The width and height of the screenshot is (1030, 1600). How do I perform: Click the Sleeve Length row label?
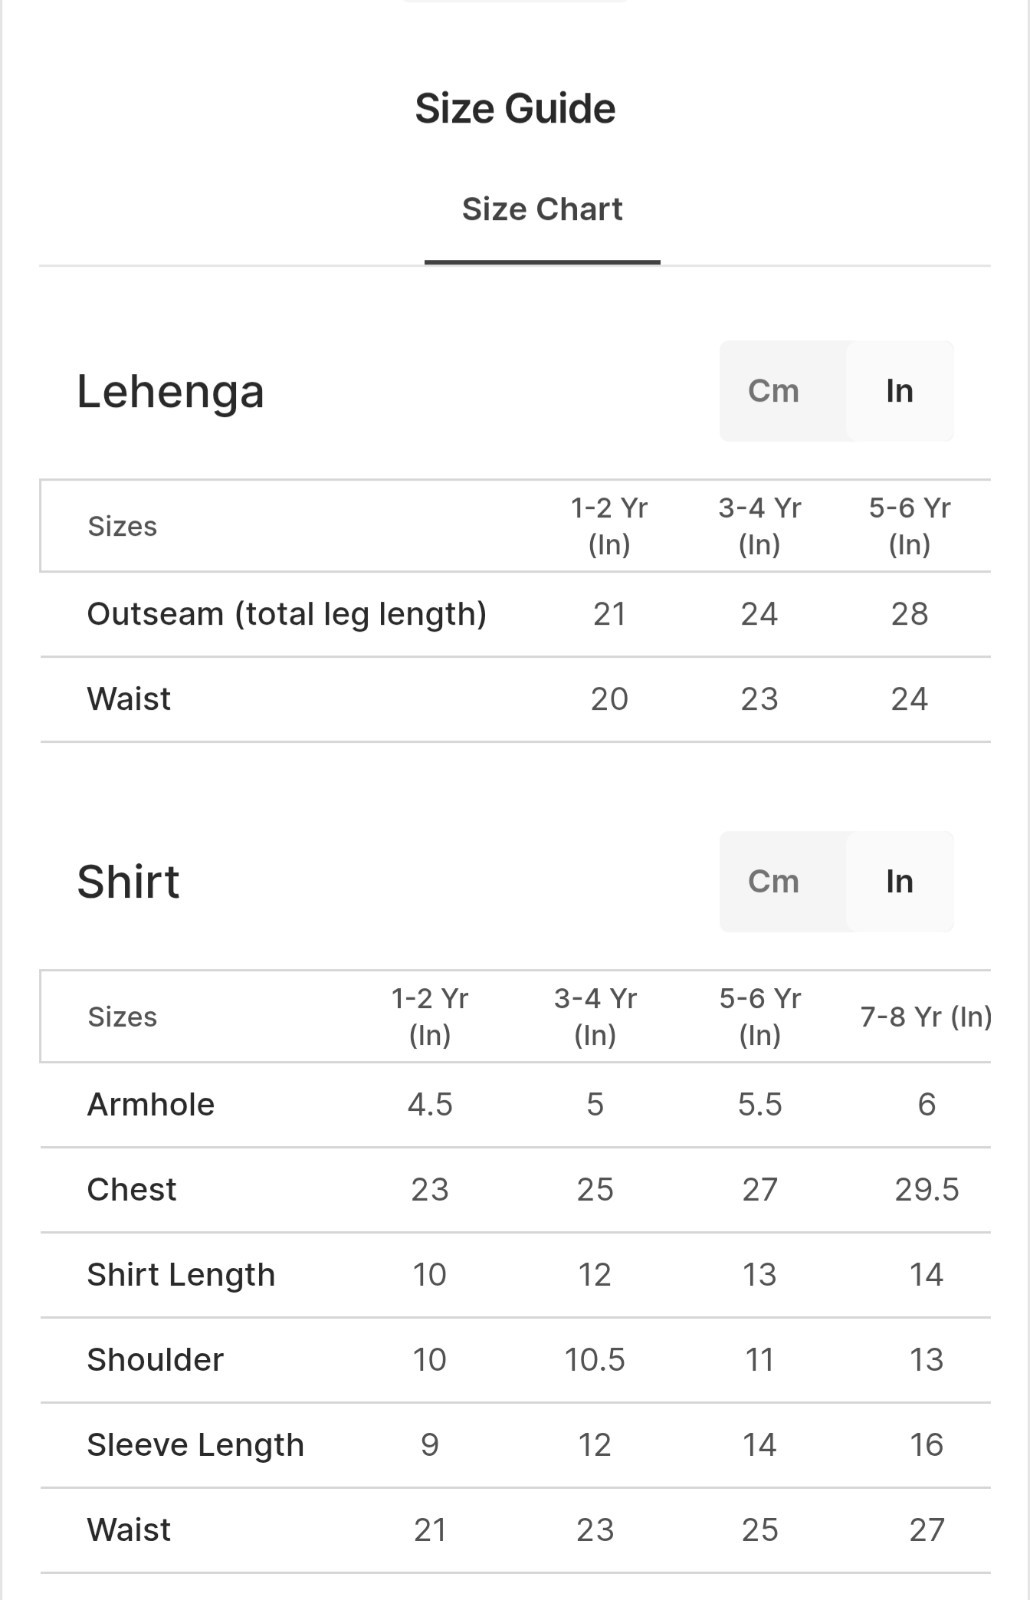click(x=195, y=1445)
